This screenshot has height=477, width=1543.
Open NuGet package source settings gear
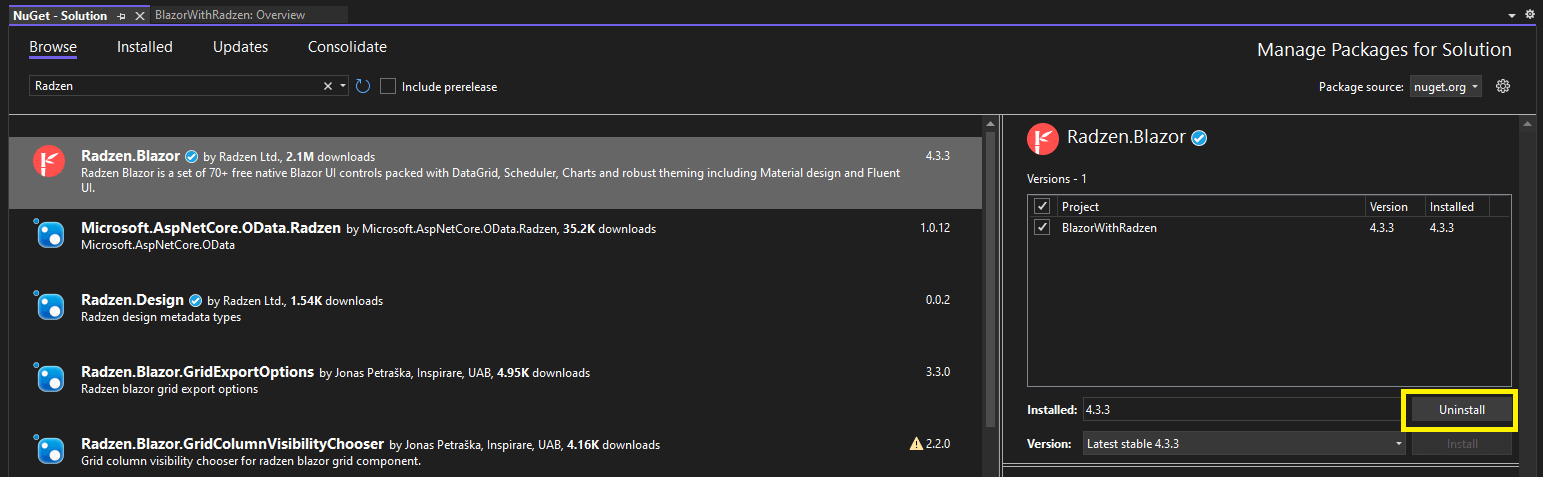pos(1502,87)
